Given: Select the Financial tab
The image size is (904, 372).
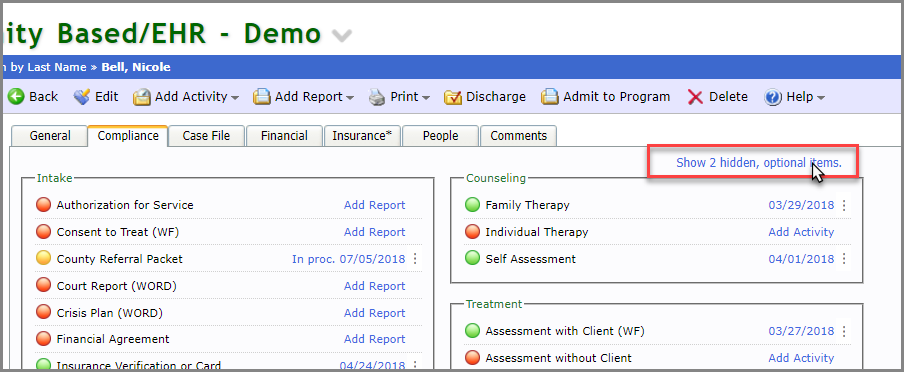Looking at the screenshot, I should (x=284, y=136).
